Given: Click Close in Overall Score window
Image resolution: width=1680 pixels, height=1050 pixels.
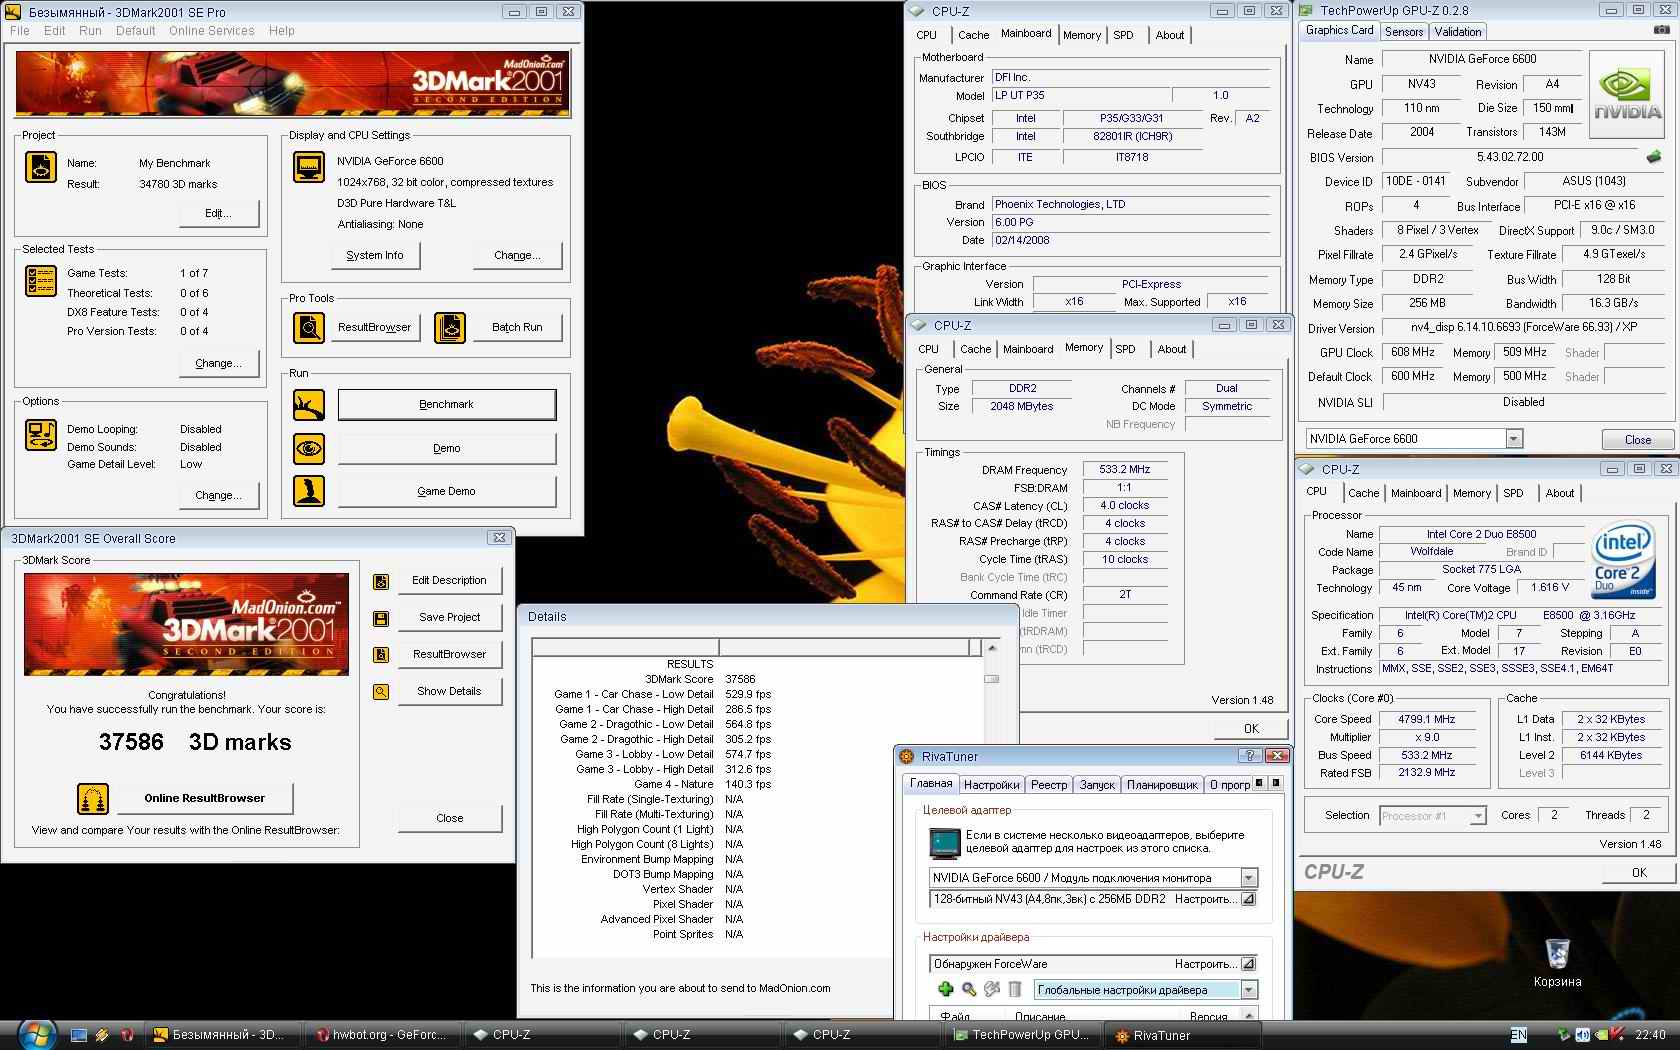Looking at the screenshot, I should pos(450,819).
